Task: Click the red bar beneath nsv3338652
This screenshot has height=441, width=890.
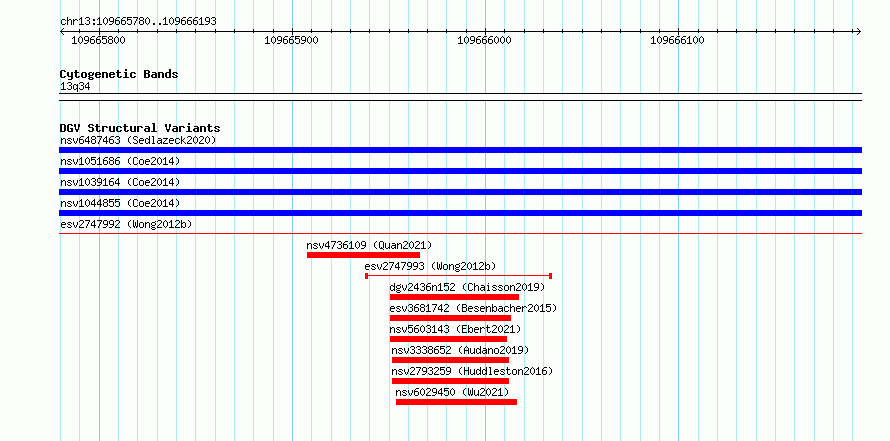Action: [x=450, y=360]
